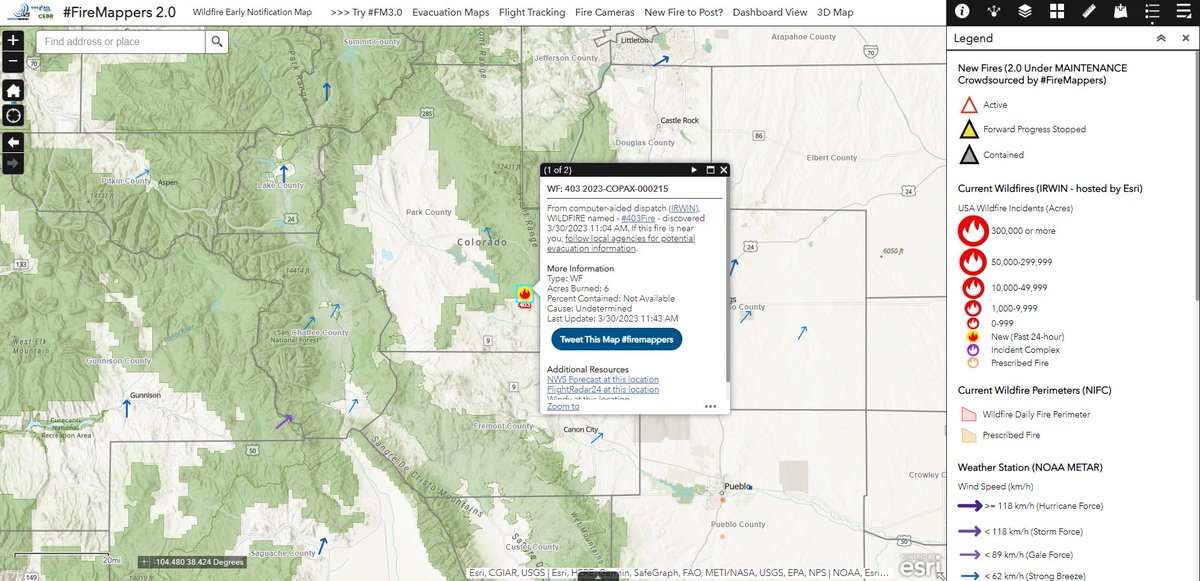Click the wildfire flame marker on map
The width and height of the screenshot is (1200, 581).
tap(525, 294)
